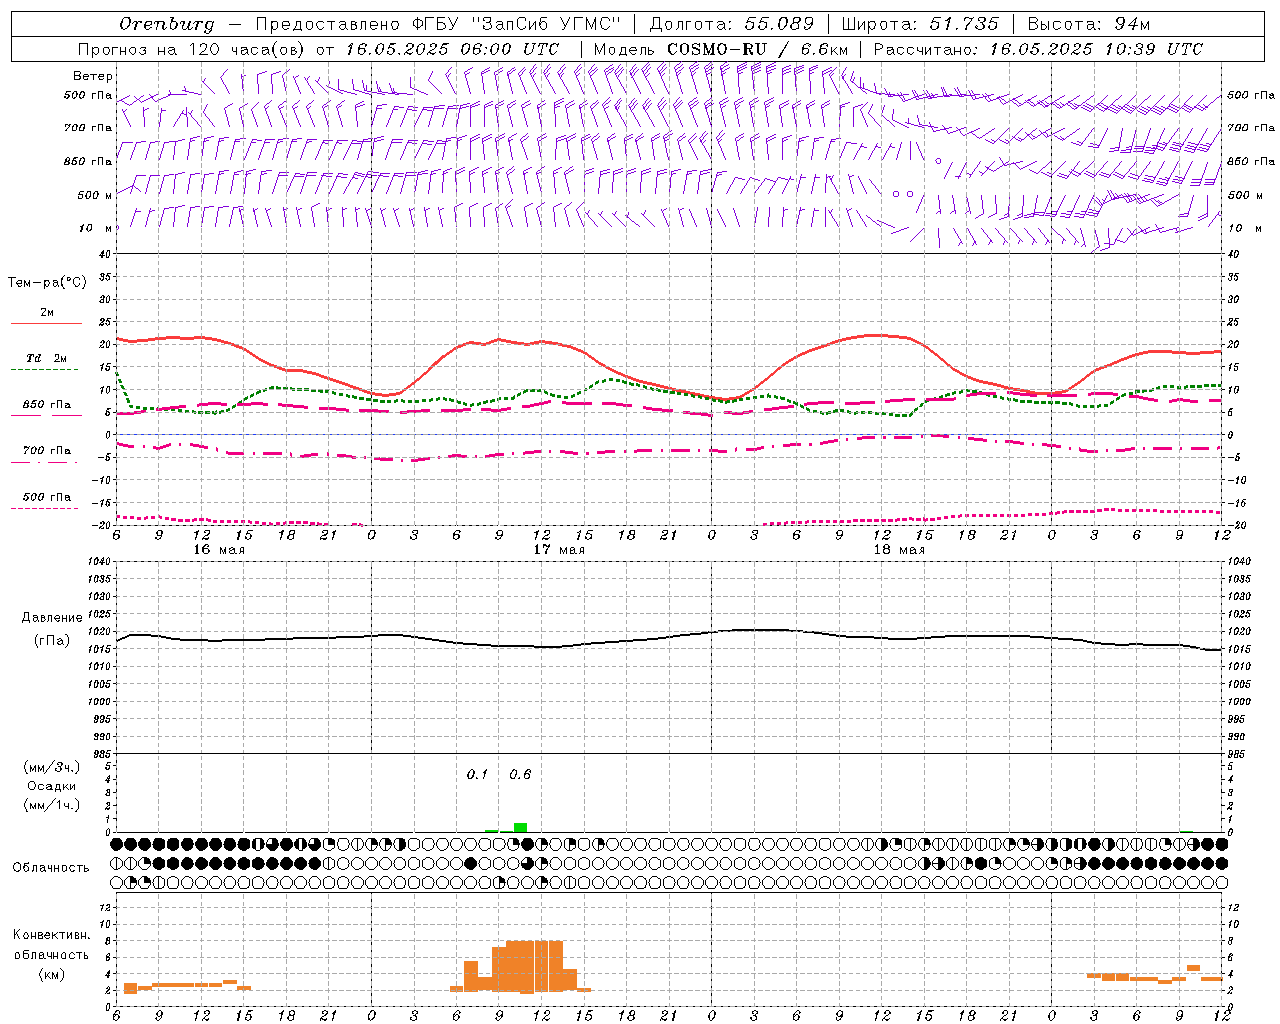1280x1024 pixels.
Task: Click the solid red 2м legend line
Action: 46,323
